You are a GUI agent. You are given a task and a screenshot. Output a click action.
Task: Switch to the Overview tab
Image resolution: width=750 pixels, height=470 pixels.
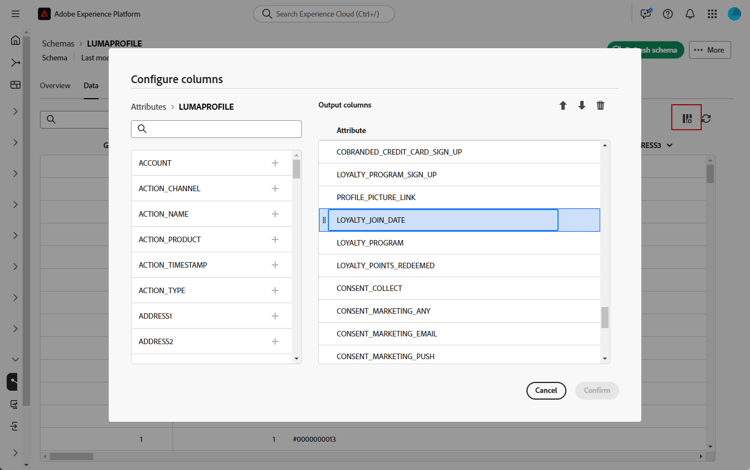click(x=55, y=86)
